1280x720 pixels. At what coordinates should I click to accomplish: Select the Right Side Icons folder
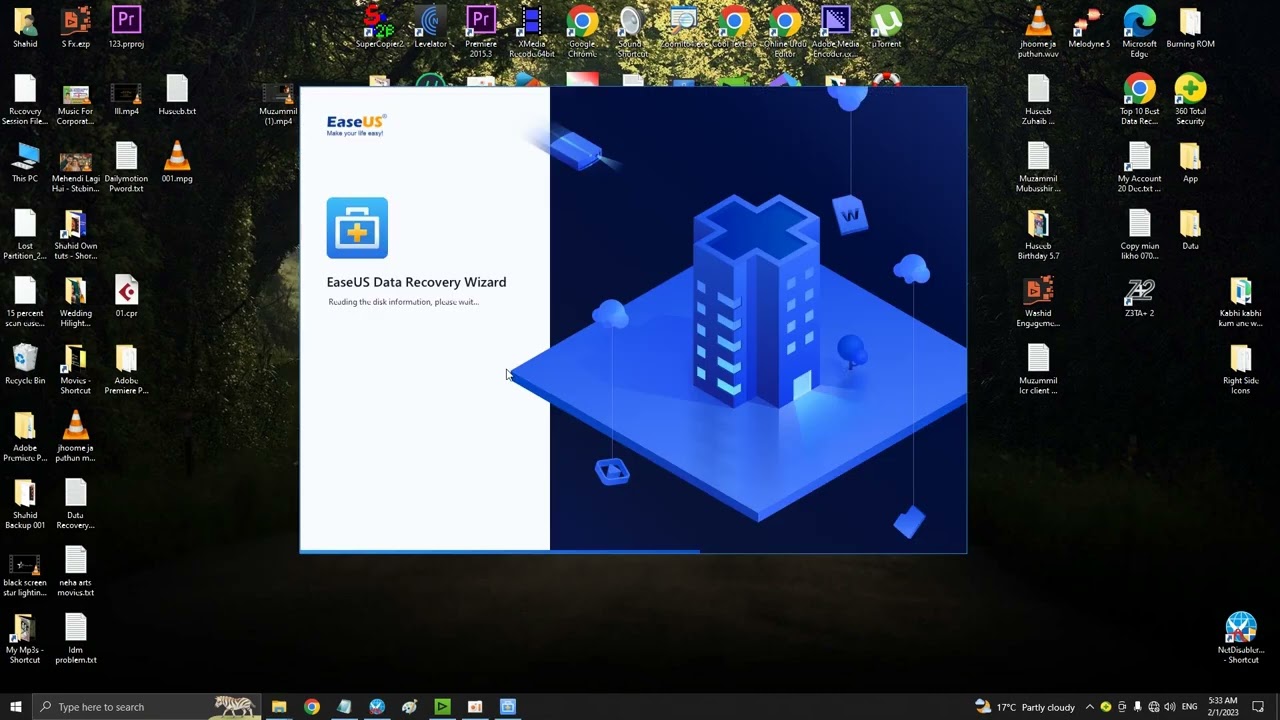1240,369
